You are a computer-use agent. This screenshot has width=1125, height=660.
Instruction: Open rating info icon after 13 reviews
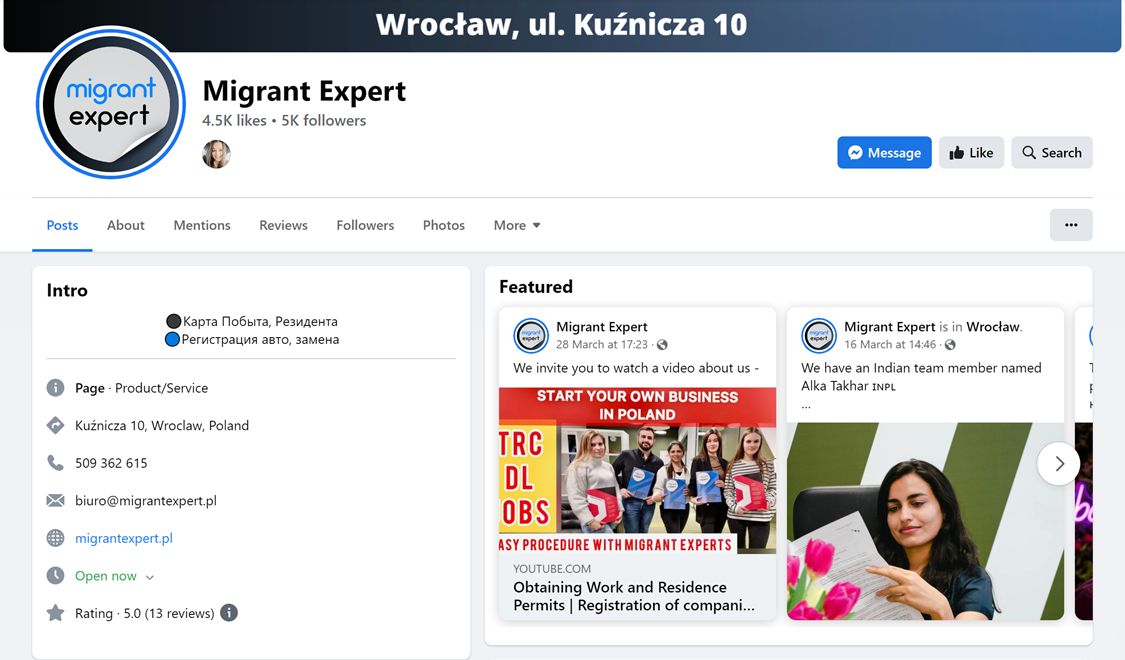[229, 613]
